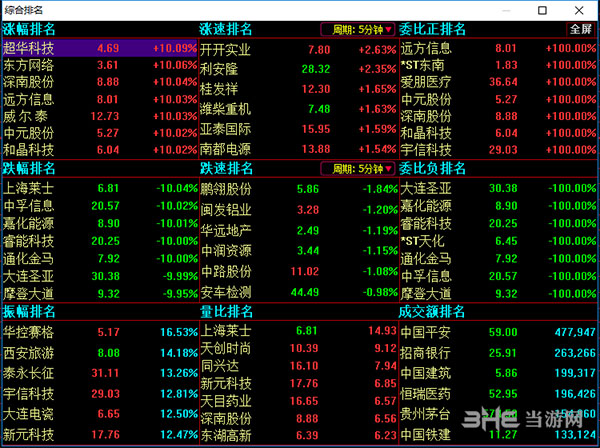Click the 涨幅排名 section header
This screenshot has height=448, width=600.
[30, 29]
